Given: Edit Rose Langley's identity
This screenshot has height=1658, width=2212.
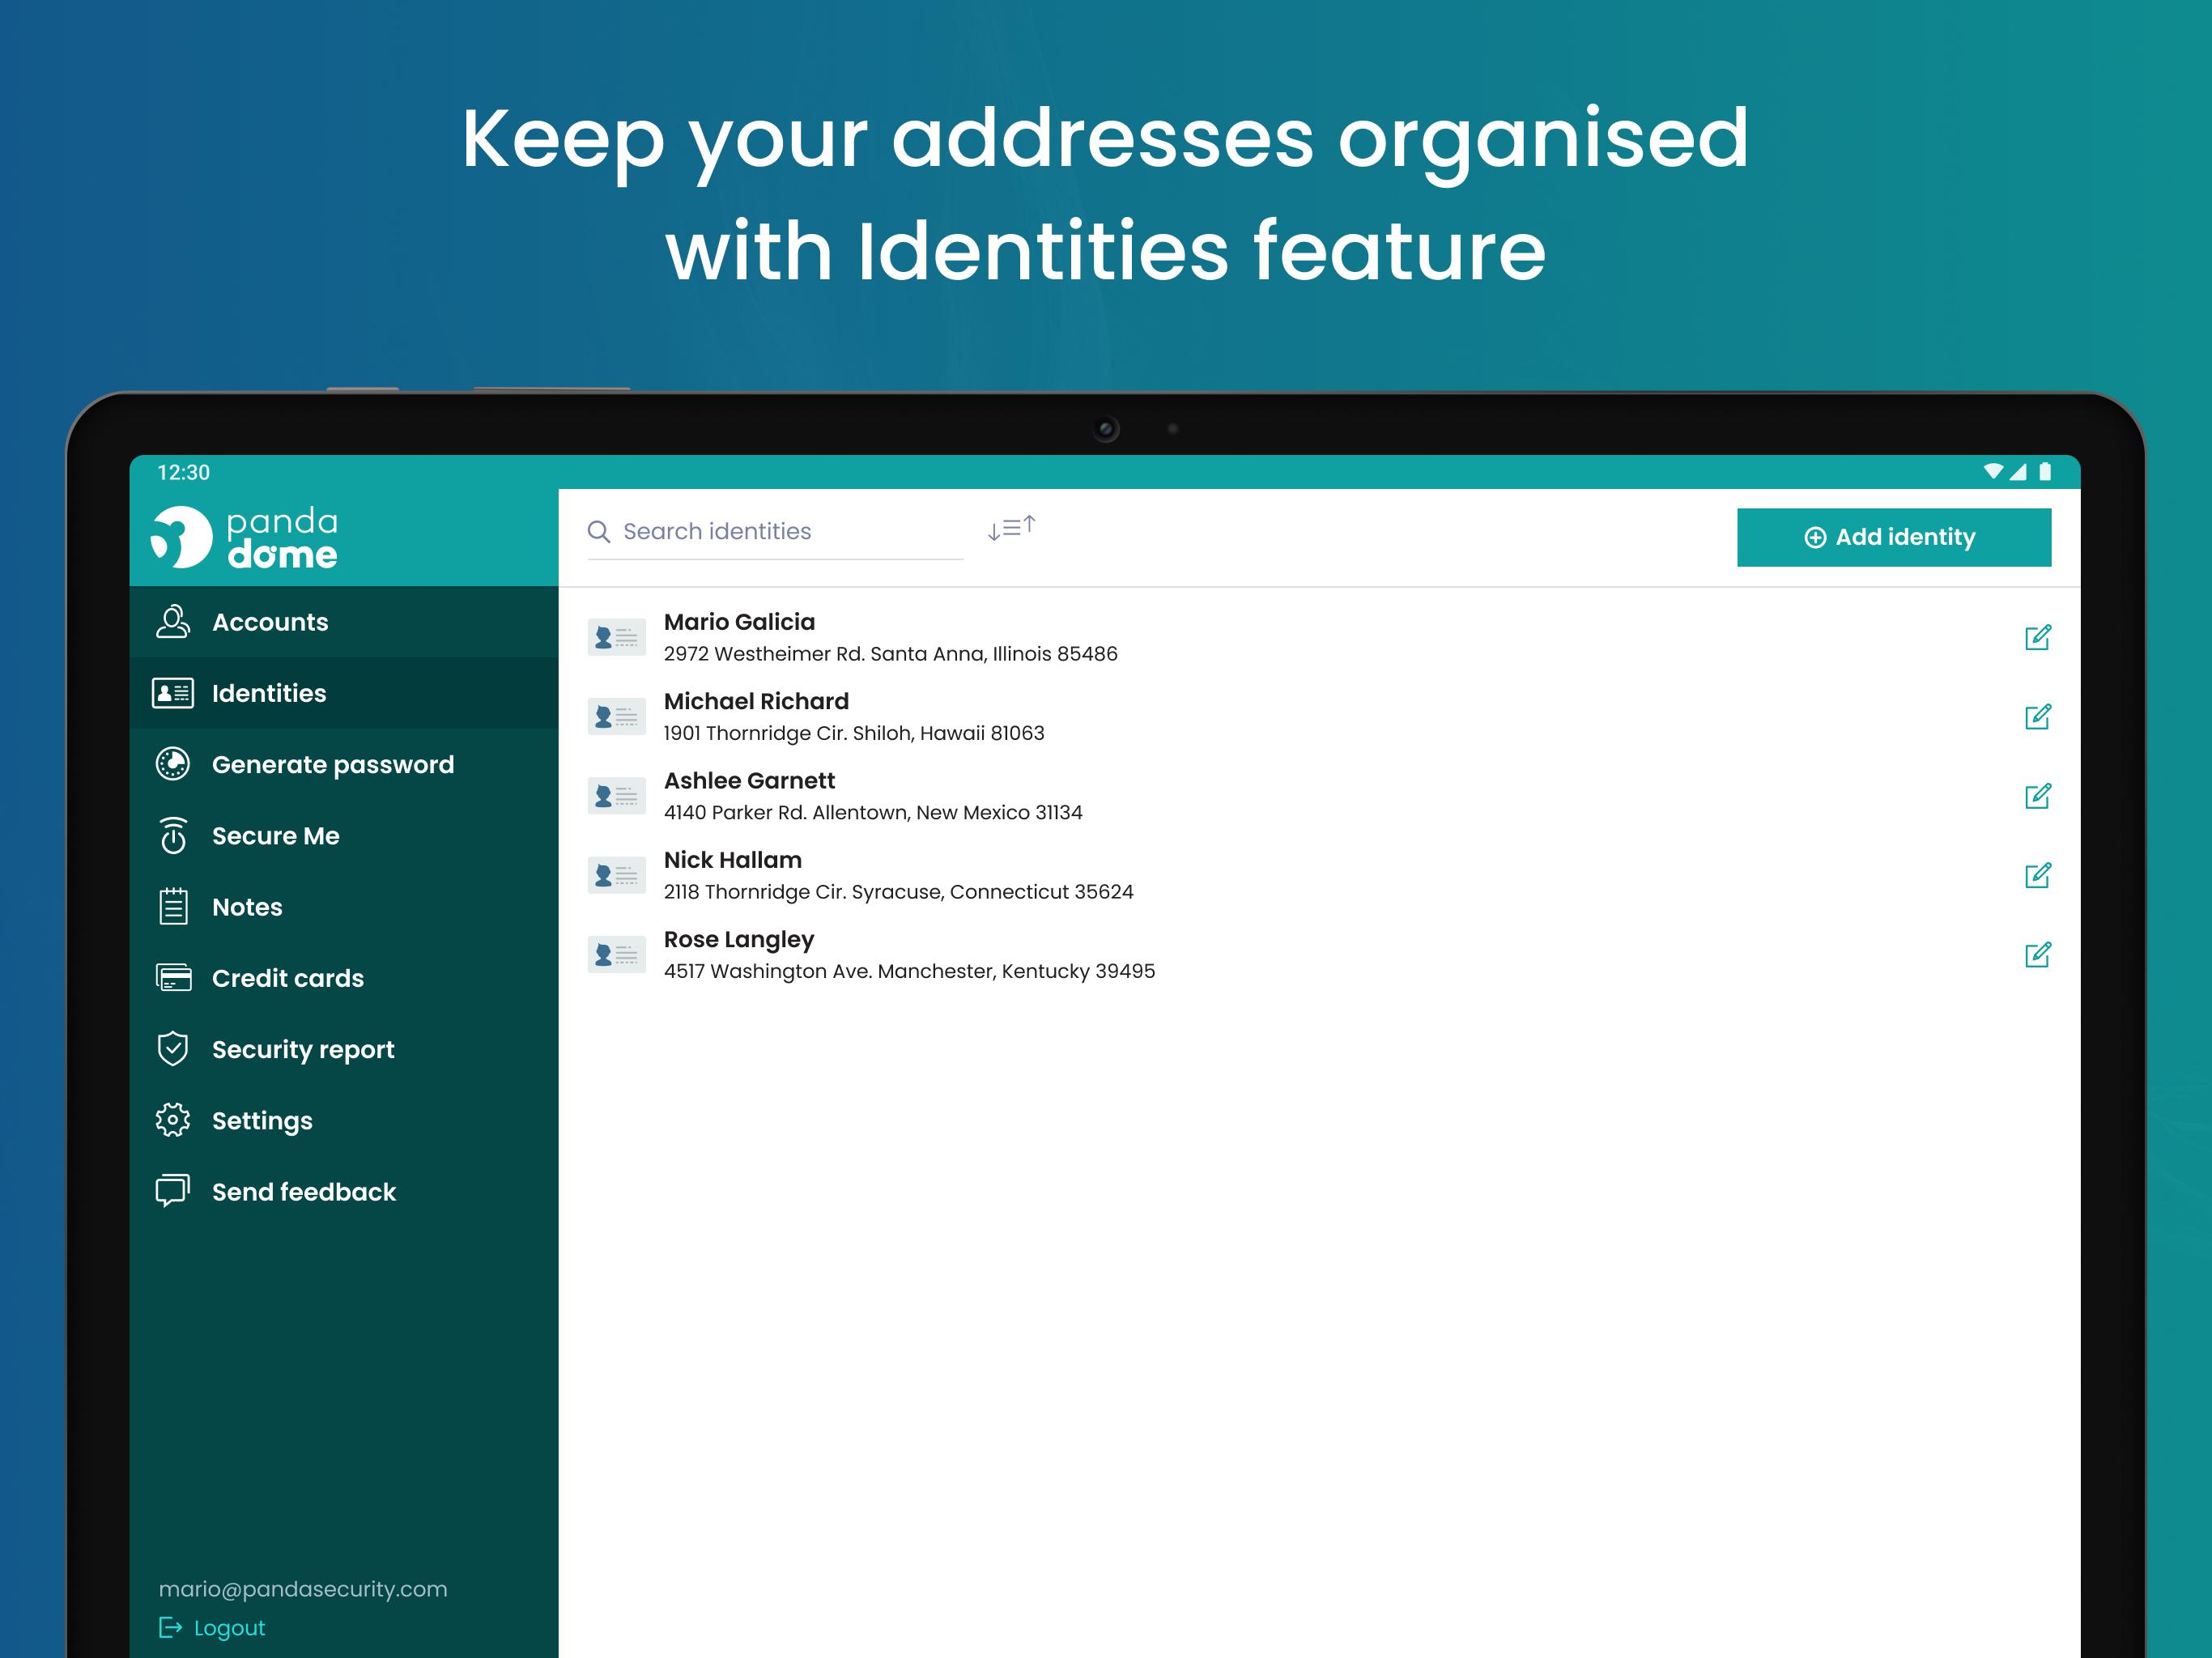Looking at the screenshot, I should (2037, 955).
